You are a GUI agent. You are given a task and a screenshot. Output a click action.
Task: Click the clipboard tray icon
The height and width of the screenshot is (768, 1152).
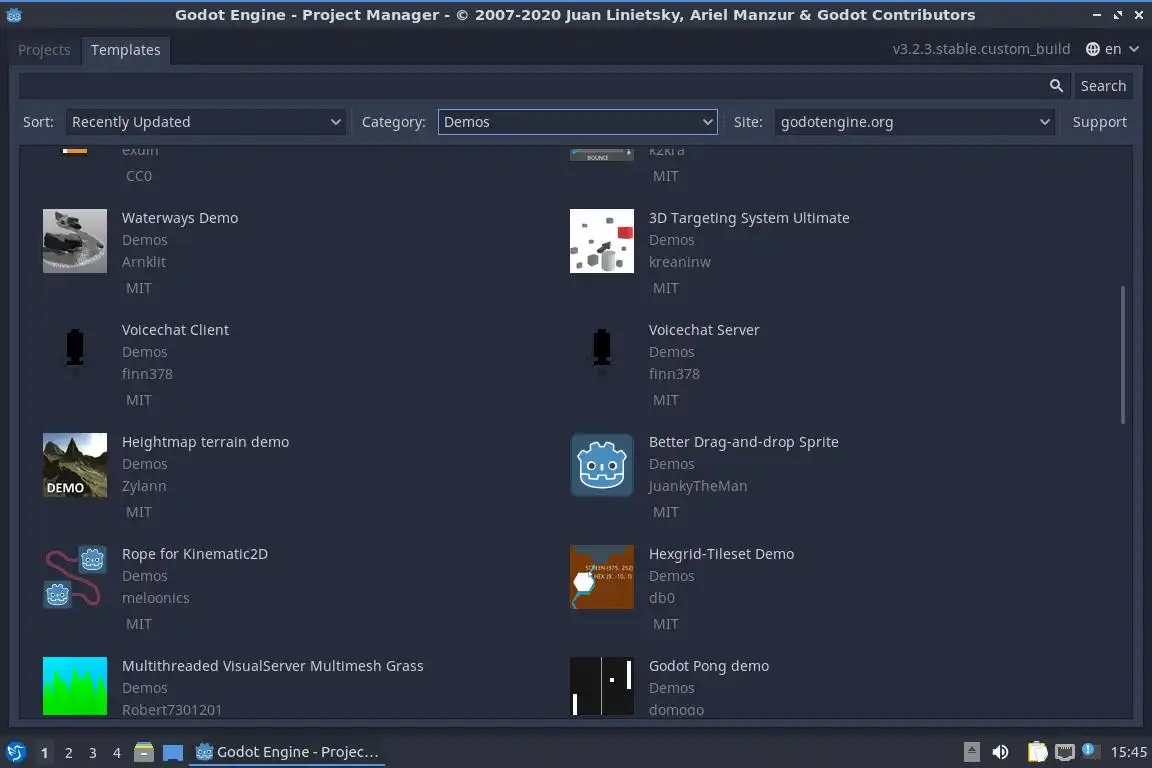(1037, 752)
